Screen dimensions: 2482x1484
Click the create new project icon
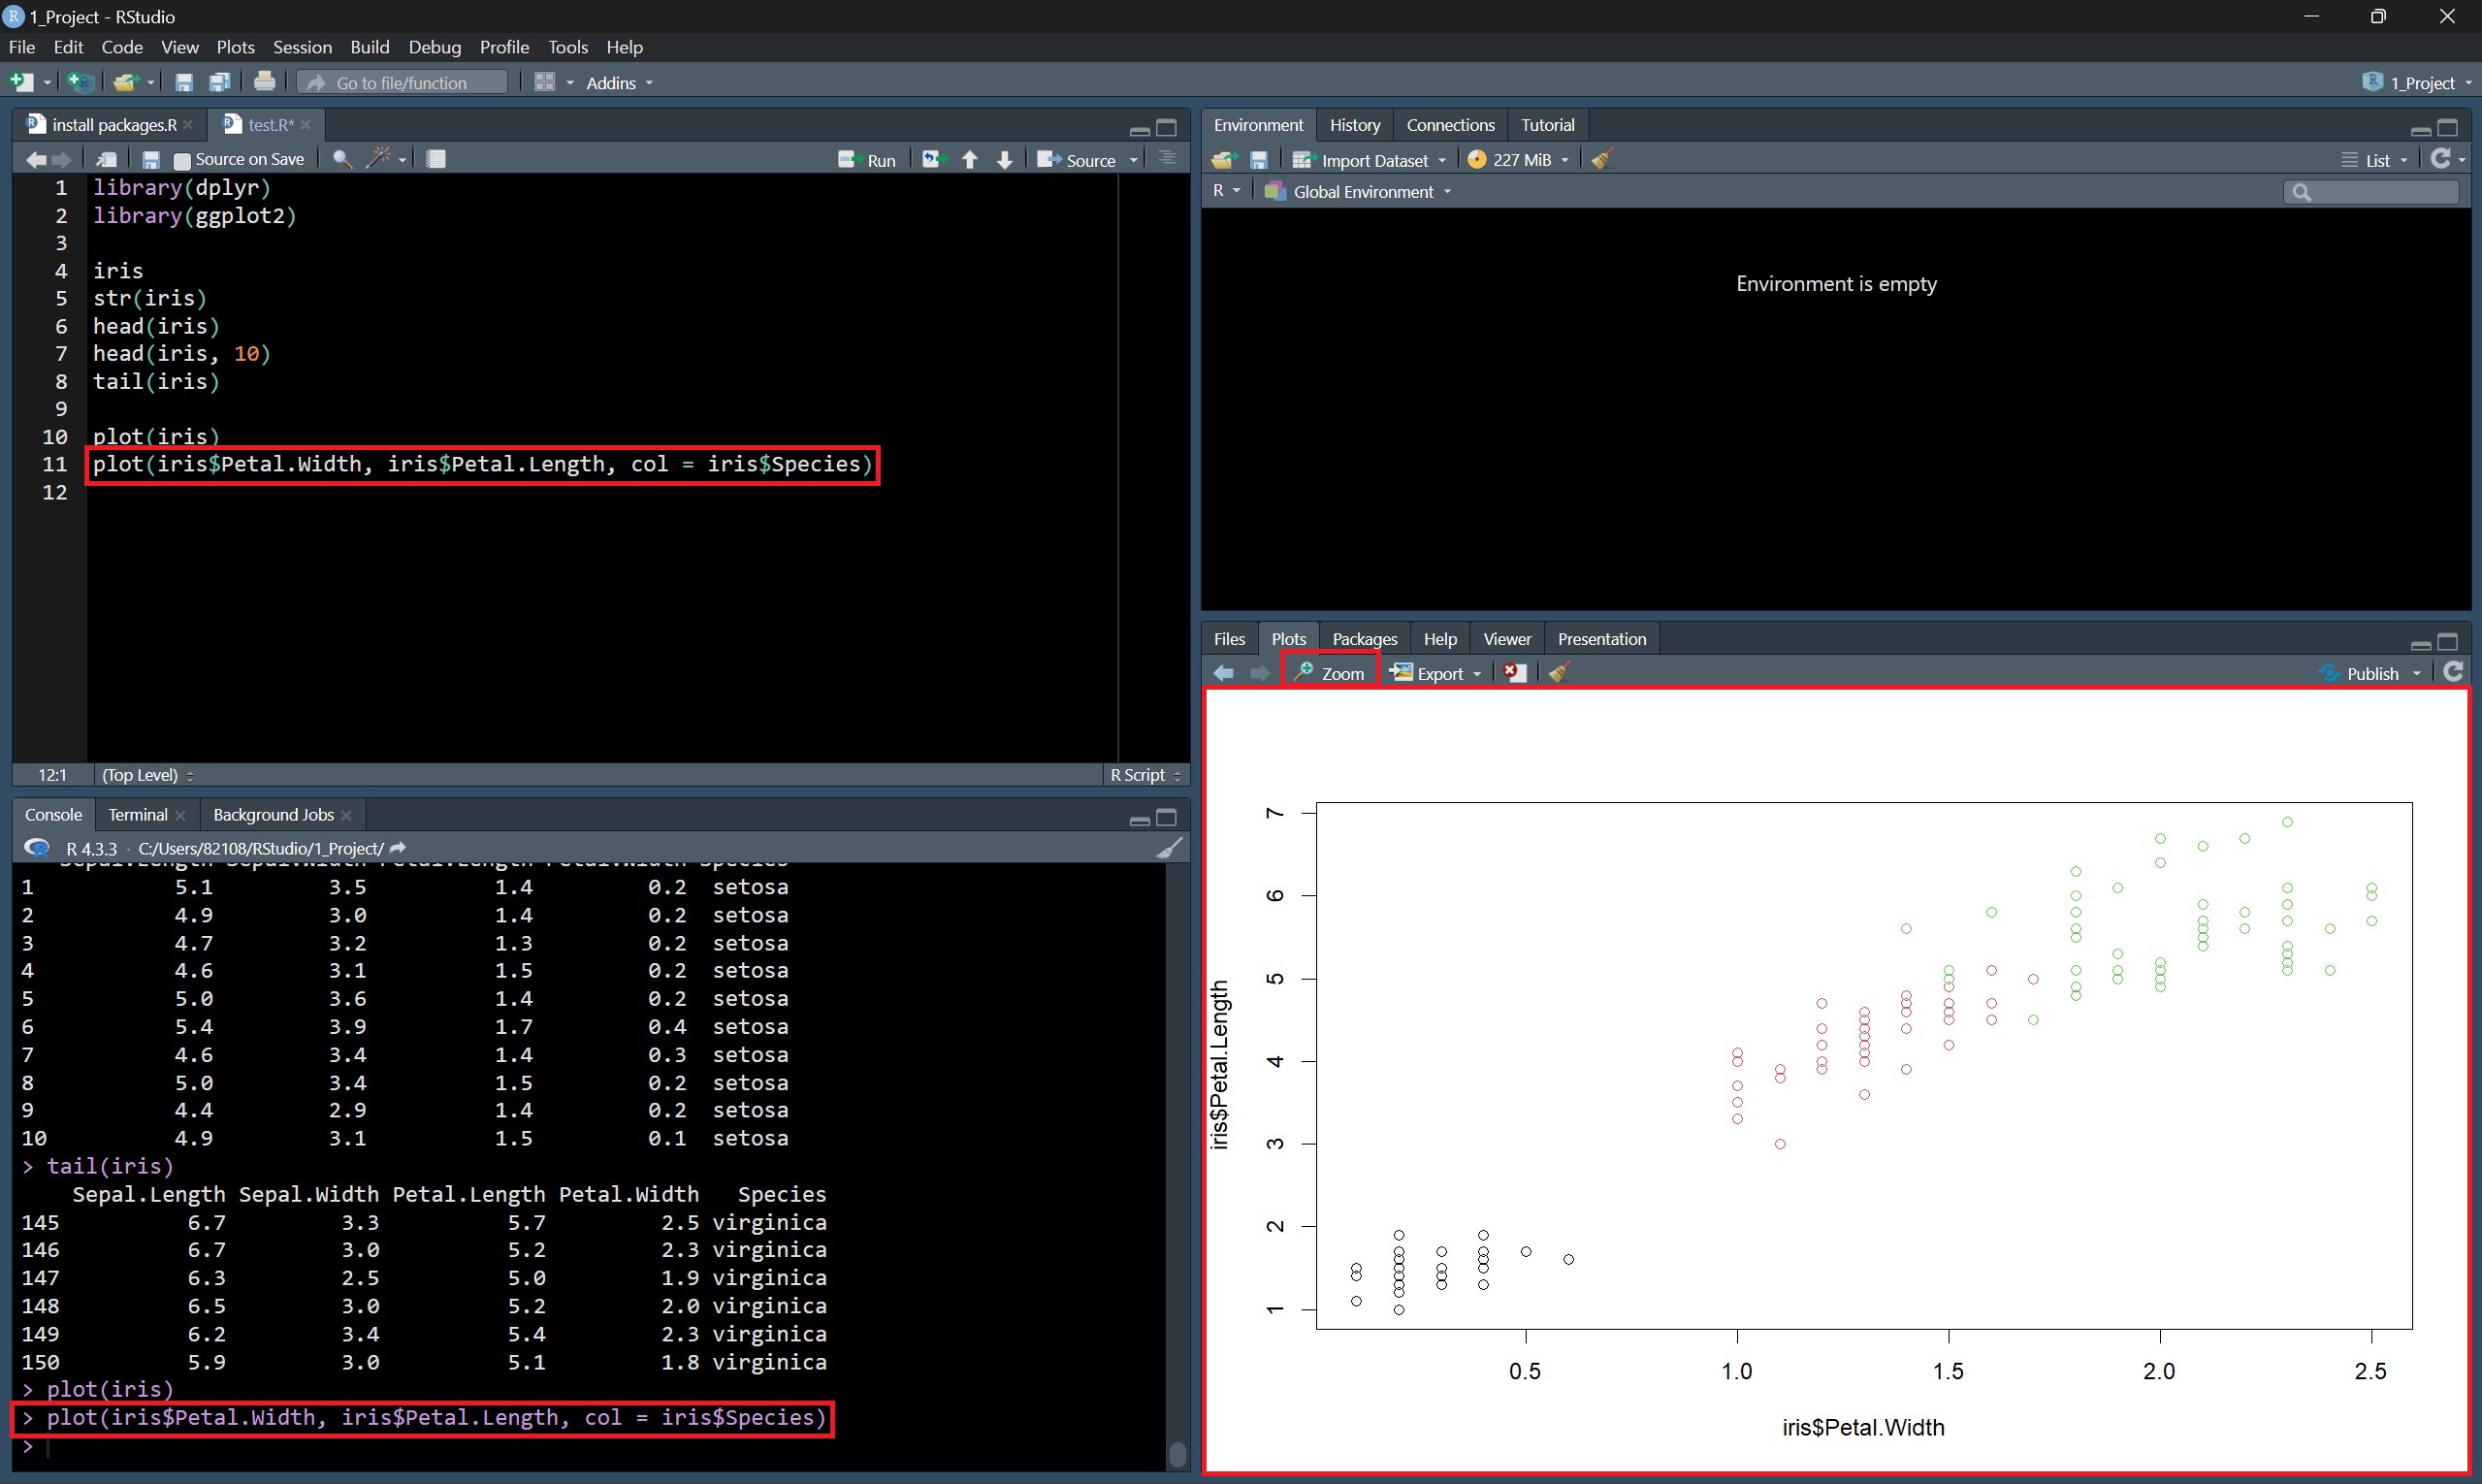(x=80, y=83)
